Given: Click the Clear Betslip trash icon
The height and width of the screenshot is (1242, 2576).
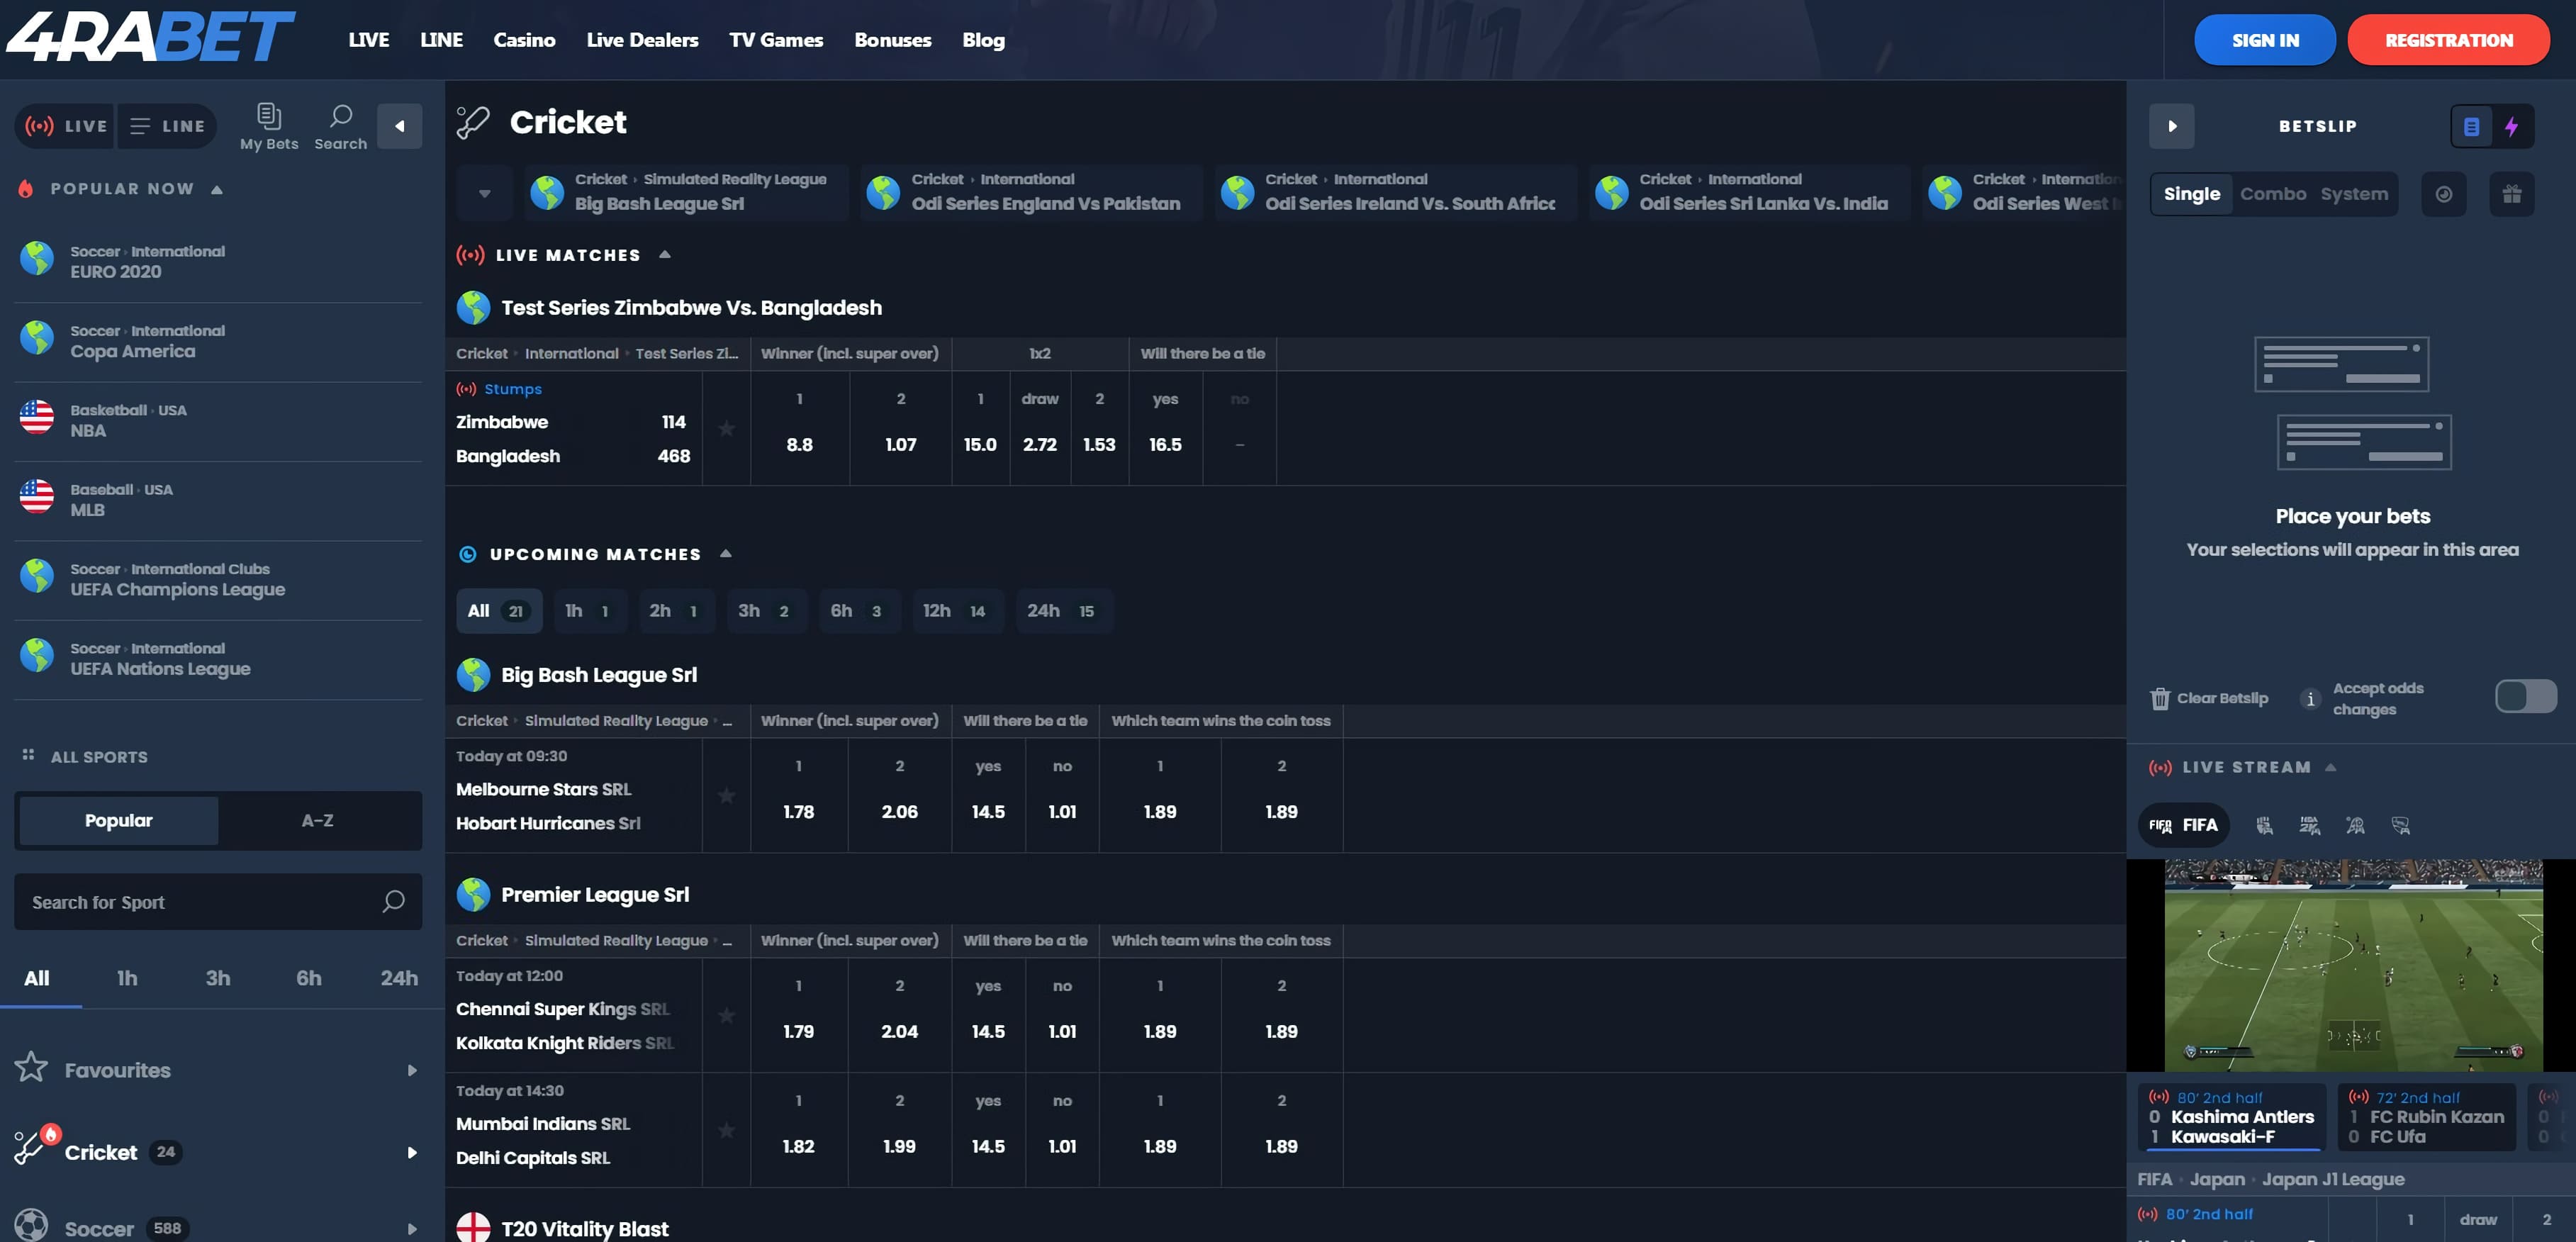Looking at the screenshot, I should (x=2160, y=698).
